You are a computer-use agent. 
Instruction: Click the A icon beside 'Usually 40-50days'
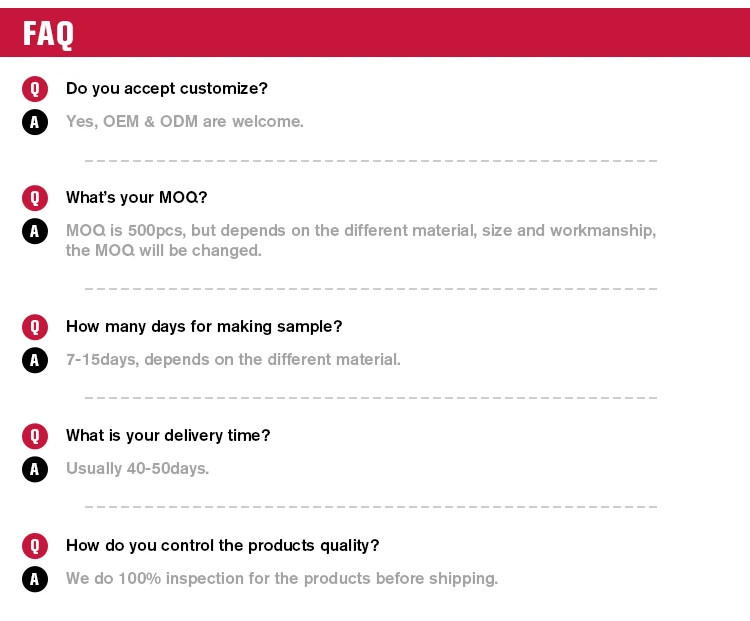(x=35, y=469)
